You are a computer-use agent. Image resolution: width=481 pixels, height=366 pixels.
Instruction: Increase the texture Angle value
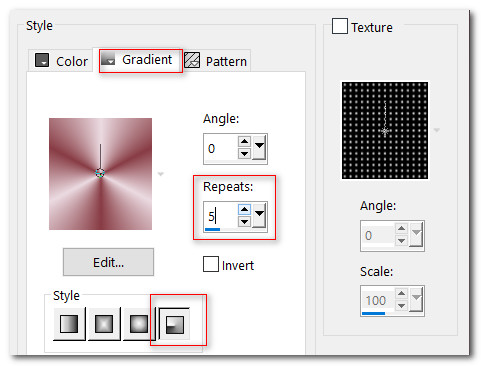(x=401, y=228)
